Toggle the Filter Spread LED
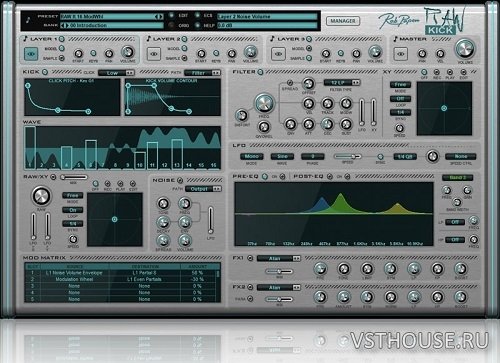Screen dimensions: 500x363 tap(290, 82)
